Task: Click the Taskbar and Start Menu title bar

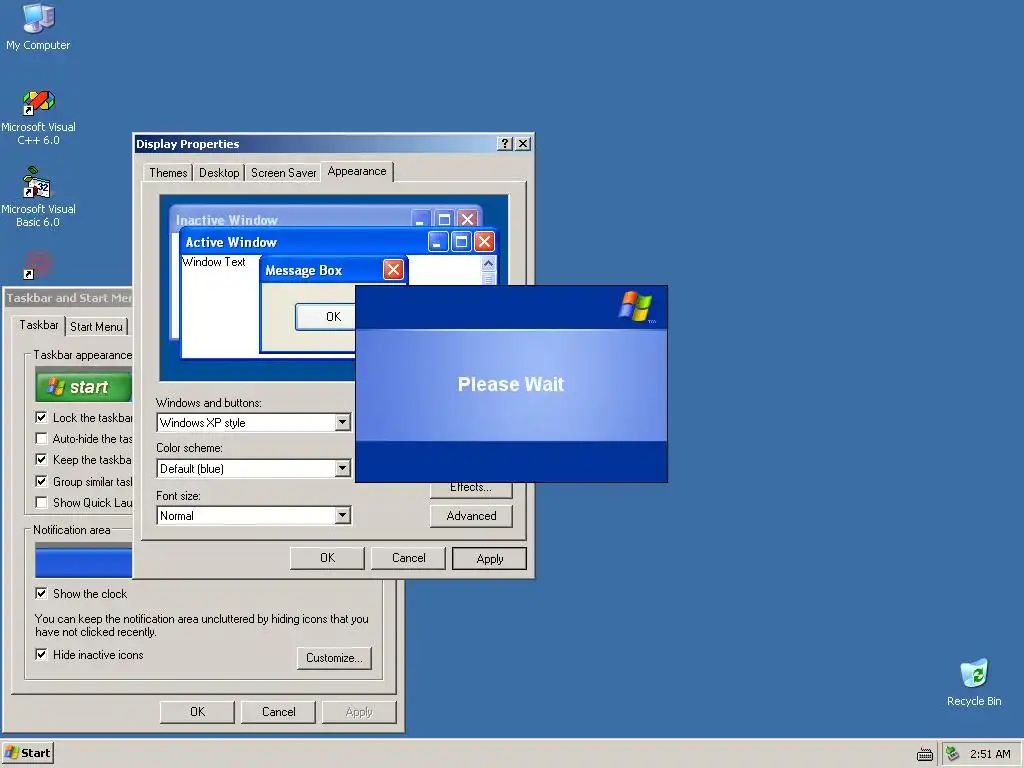Action: pyautogui.click(x=68, y=298)
